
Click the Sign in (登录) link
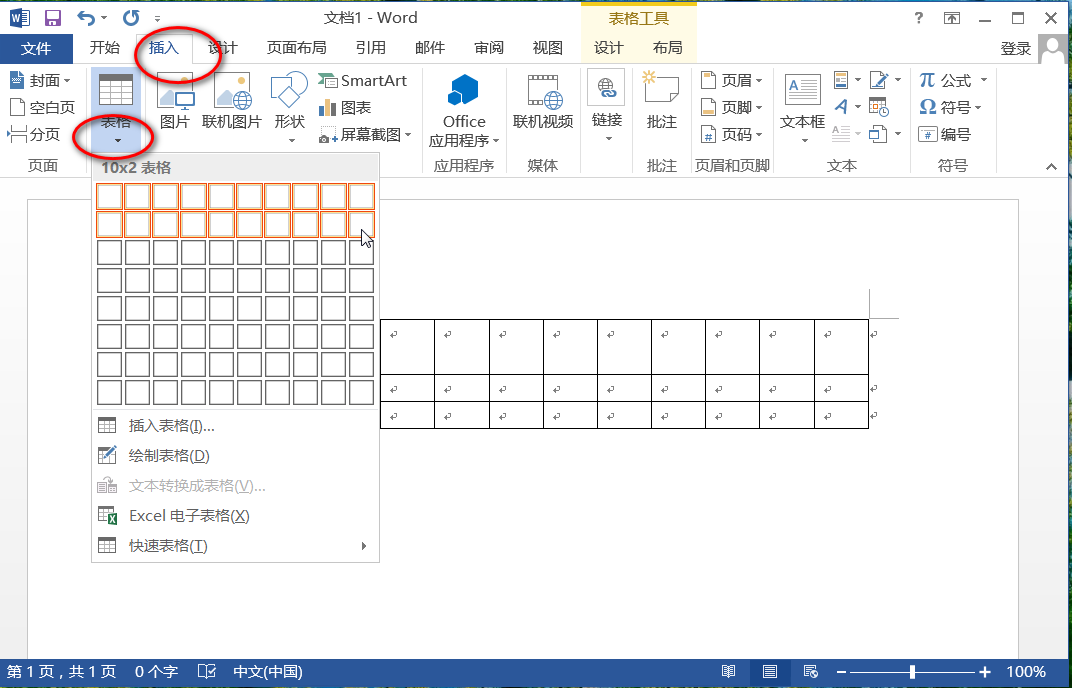click(1015, 49)
